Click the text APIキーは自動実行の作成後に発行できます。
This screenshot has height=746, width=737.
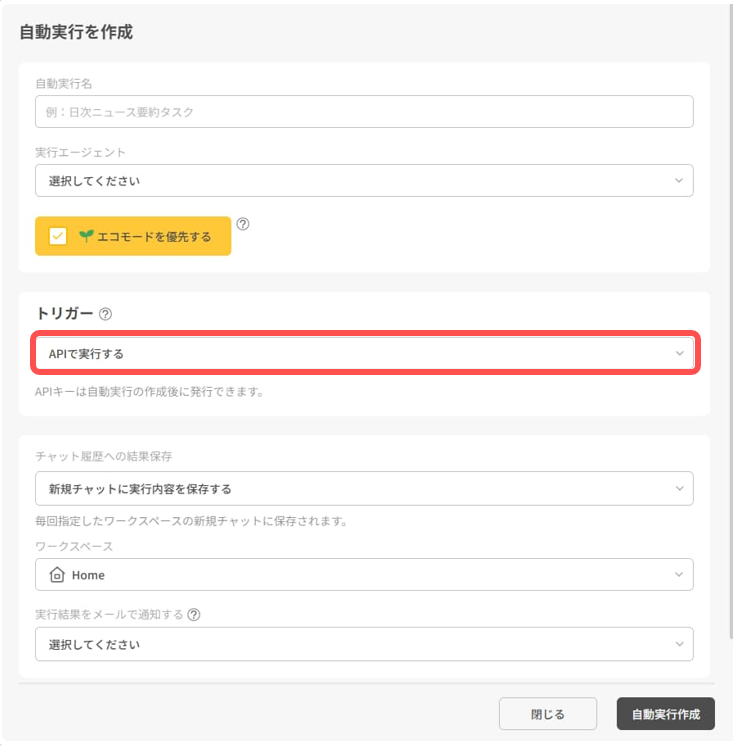(x=149, y=392)
